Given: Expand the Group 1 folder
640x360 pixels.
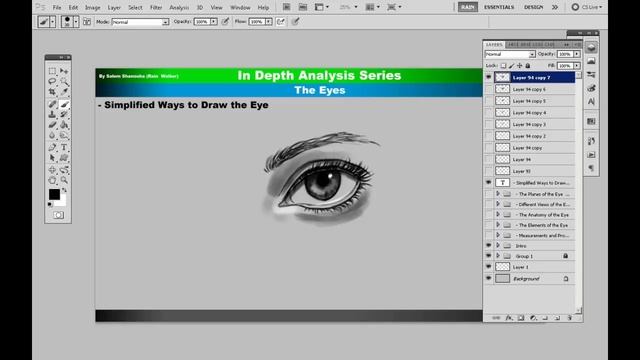Looking at the screenshot, I should (498, 256).
